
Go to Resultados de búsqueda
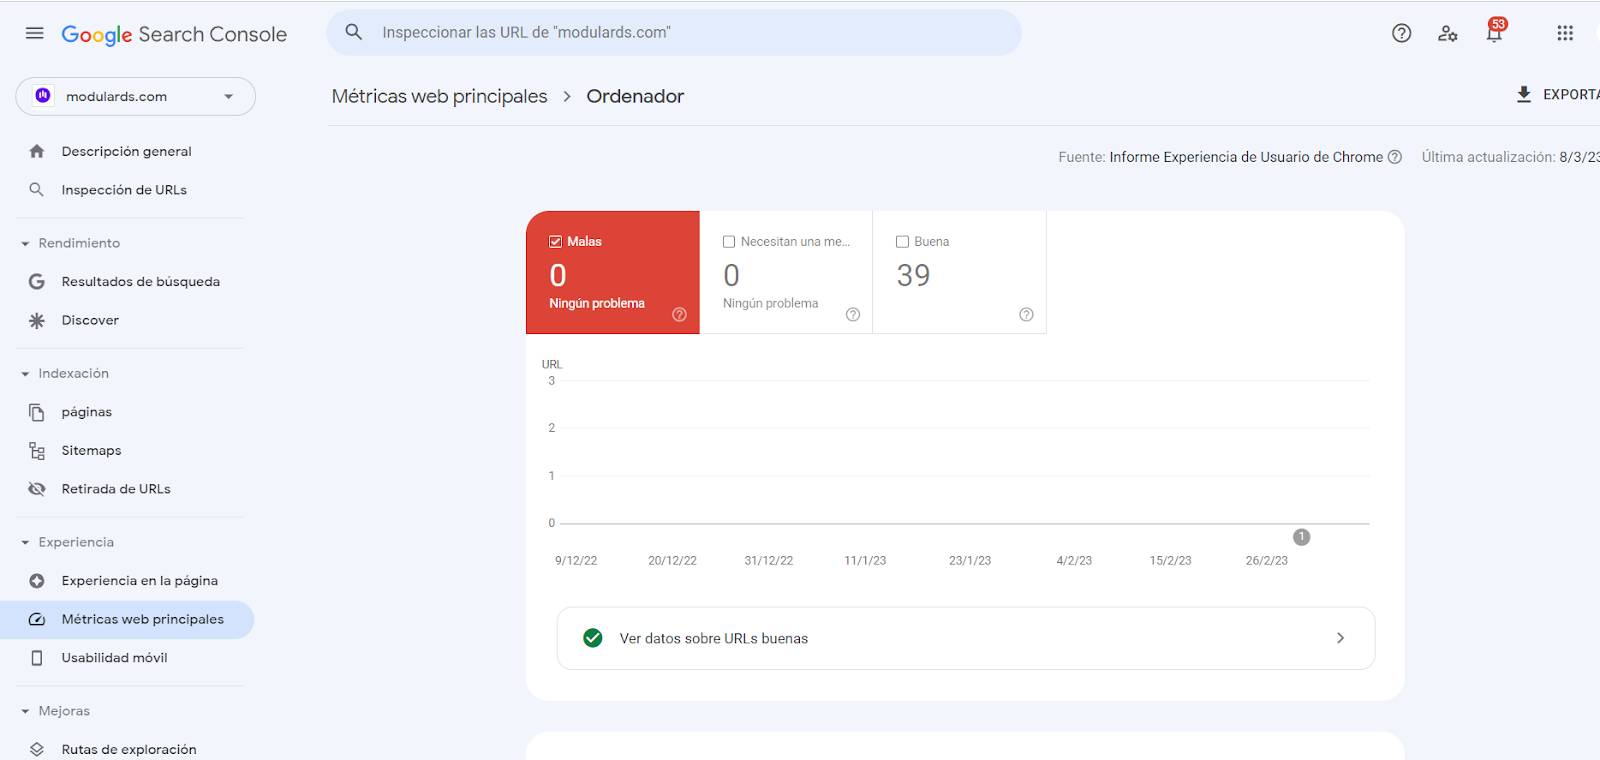coord(140,281)
